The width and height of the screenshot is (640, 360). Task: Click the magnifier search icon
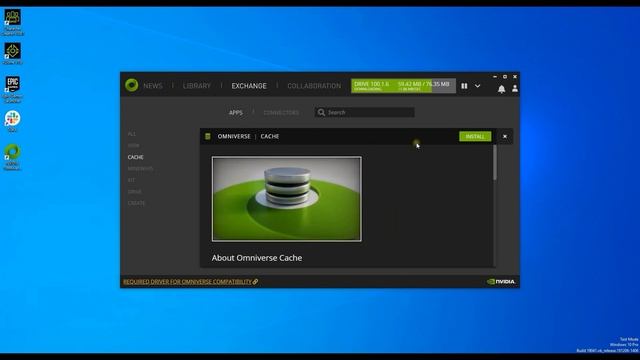tap(321, 112)
